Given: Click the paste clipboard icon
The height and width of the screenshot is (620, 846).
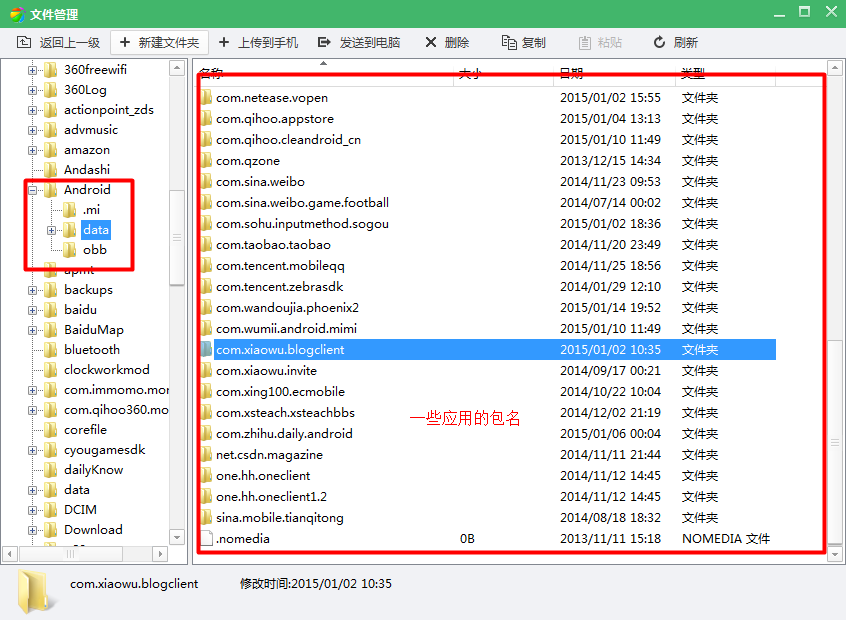Looking at the screenshot, I should tap(585, 43).
